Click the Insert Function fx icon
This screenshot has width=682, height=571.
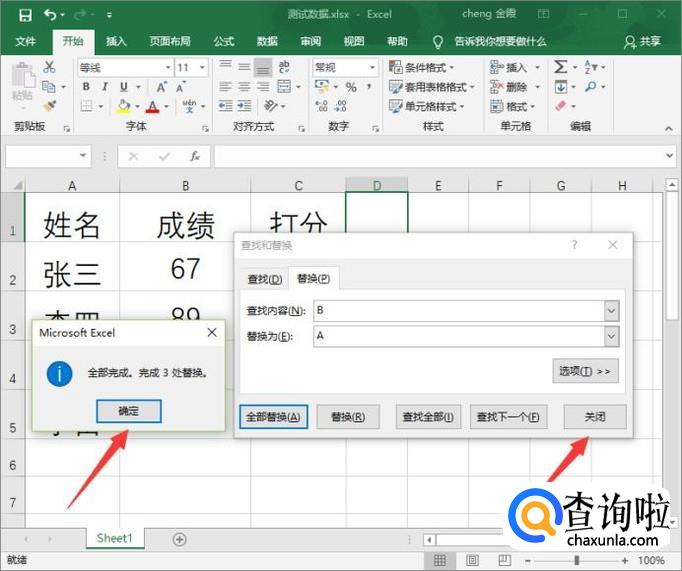[195, 157]
